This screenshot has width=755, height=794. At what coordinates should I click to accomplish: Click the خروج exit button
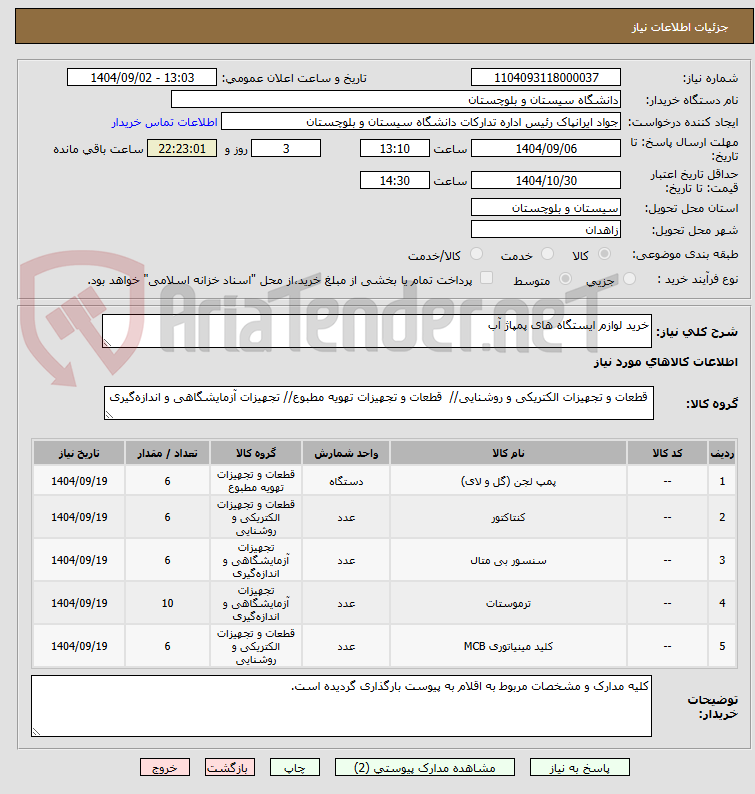(165, 768)
